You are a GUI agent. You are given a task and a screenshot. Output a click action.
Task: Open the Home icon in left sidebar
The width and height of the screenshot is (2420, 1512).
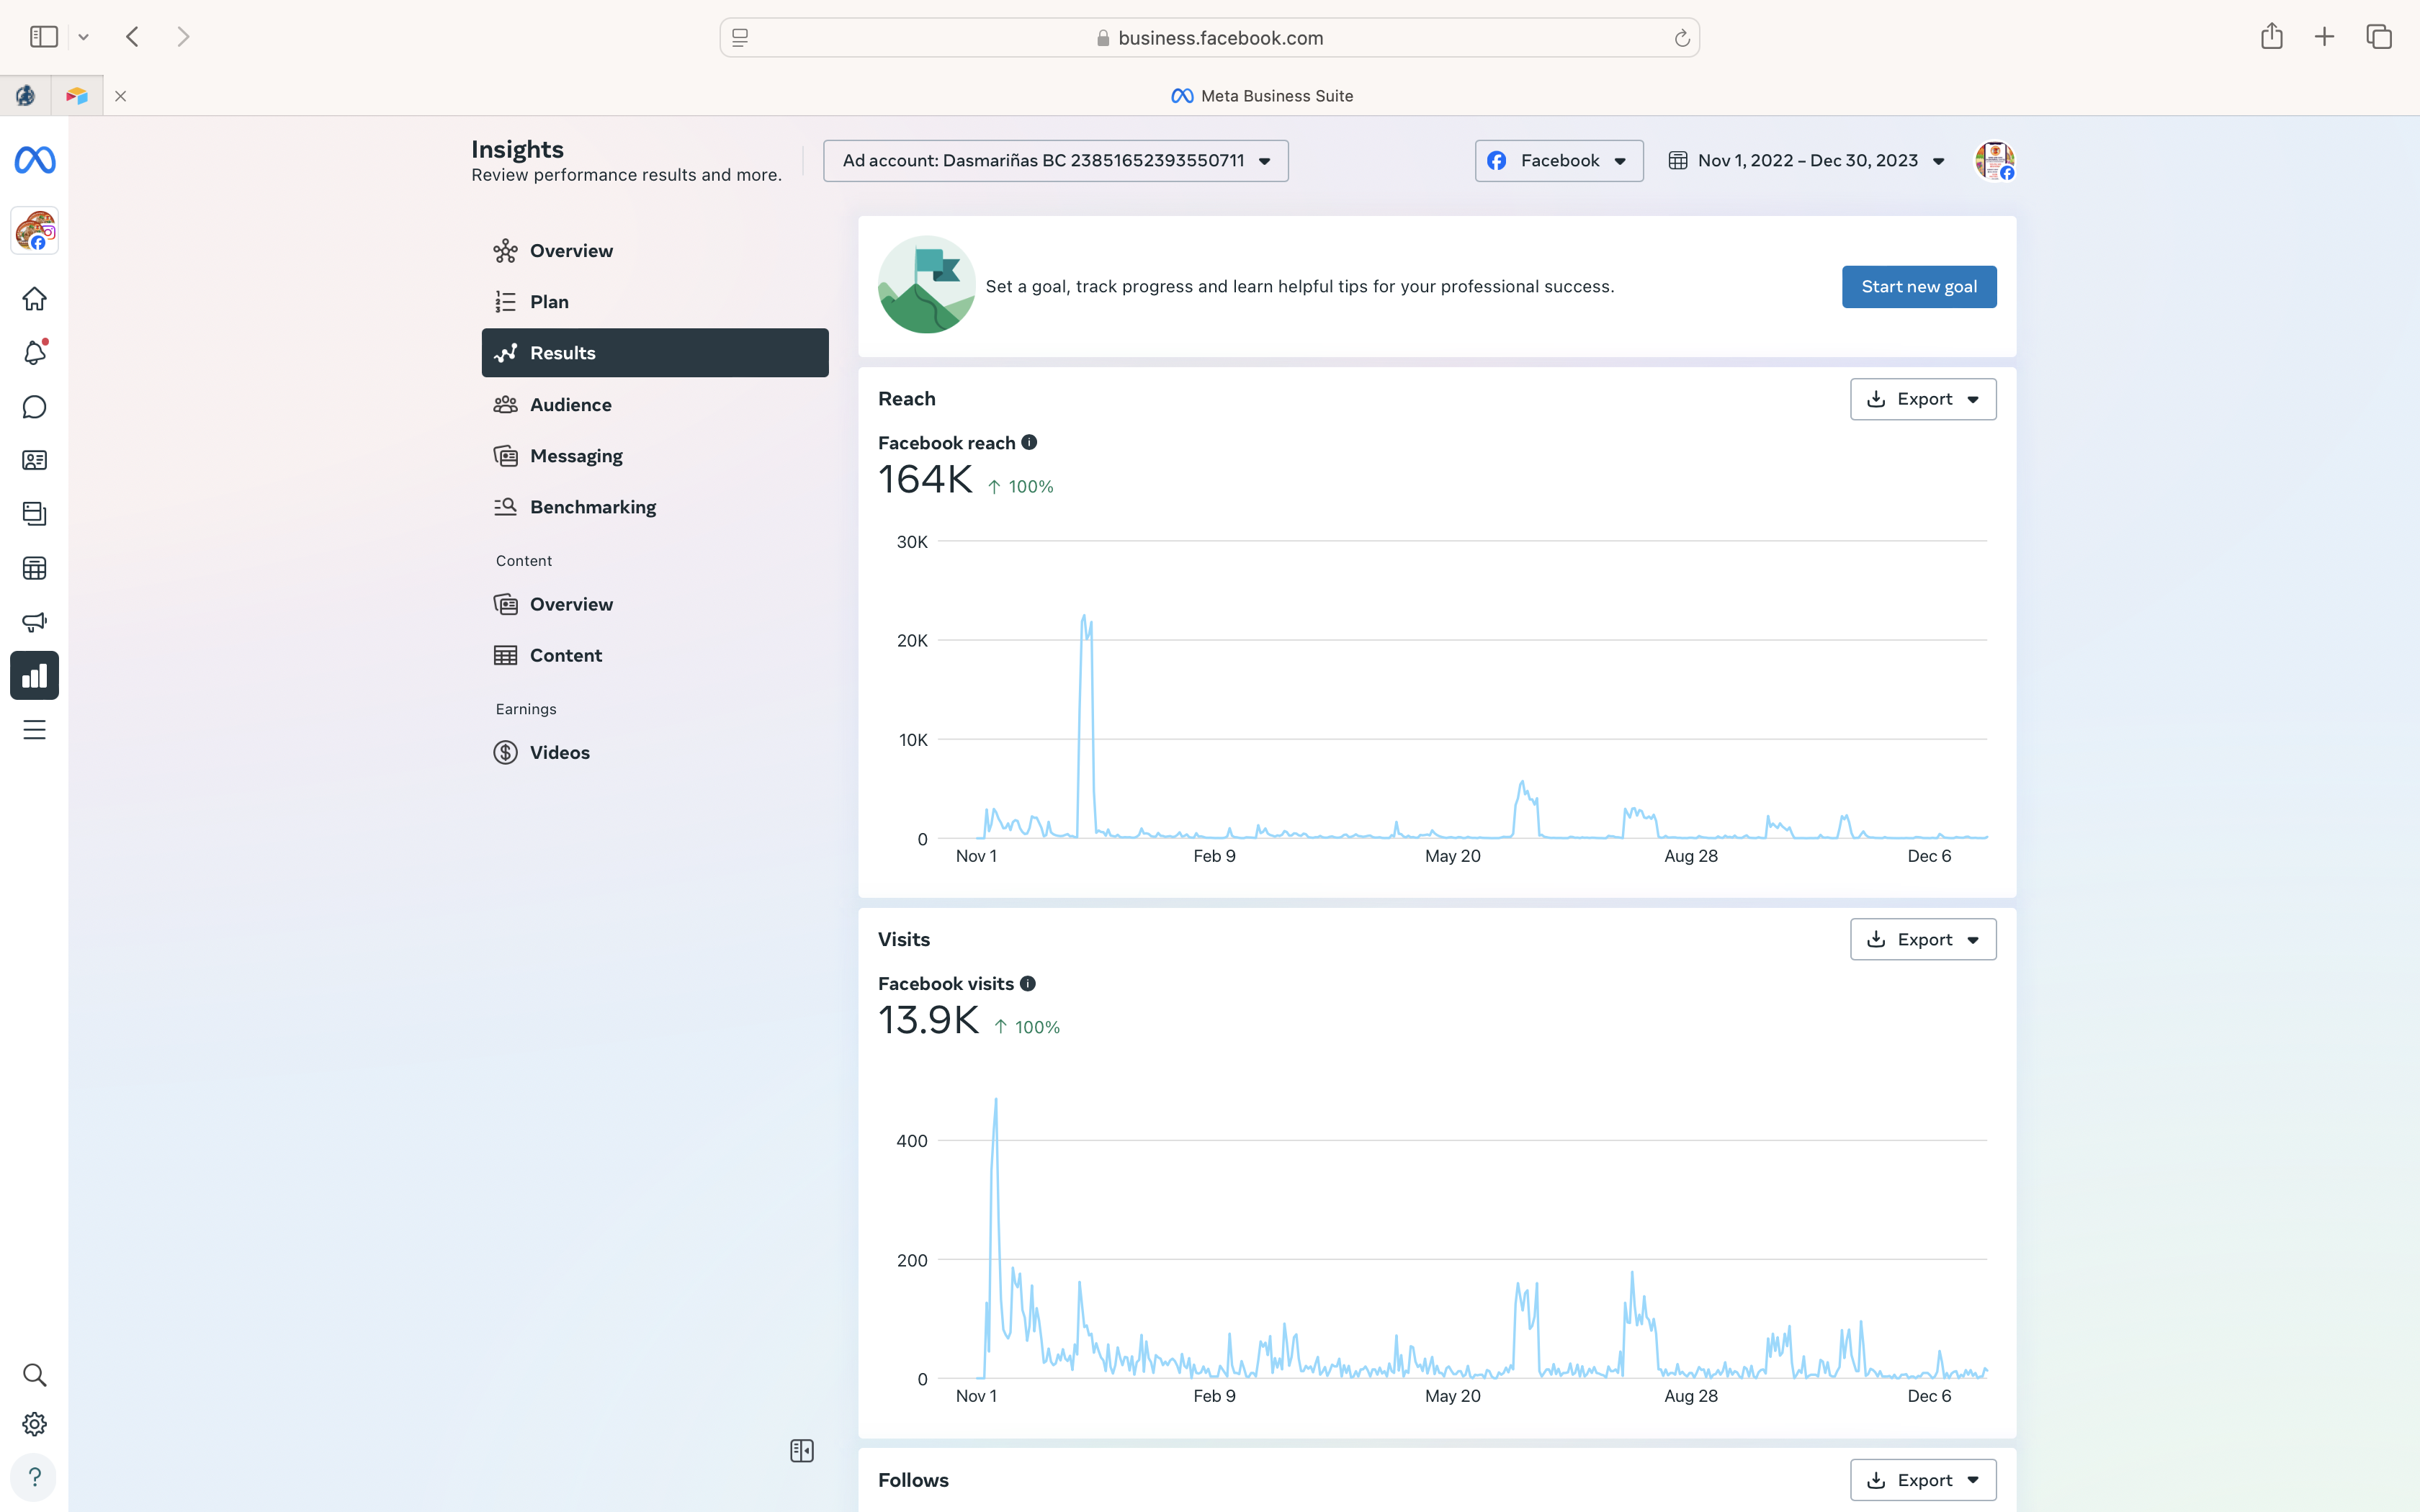(x=34, y=299)
